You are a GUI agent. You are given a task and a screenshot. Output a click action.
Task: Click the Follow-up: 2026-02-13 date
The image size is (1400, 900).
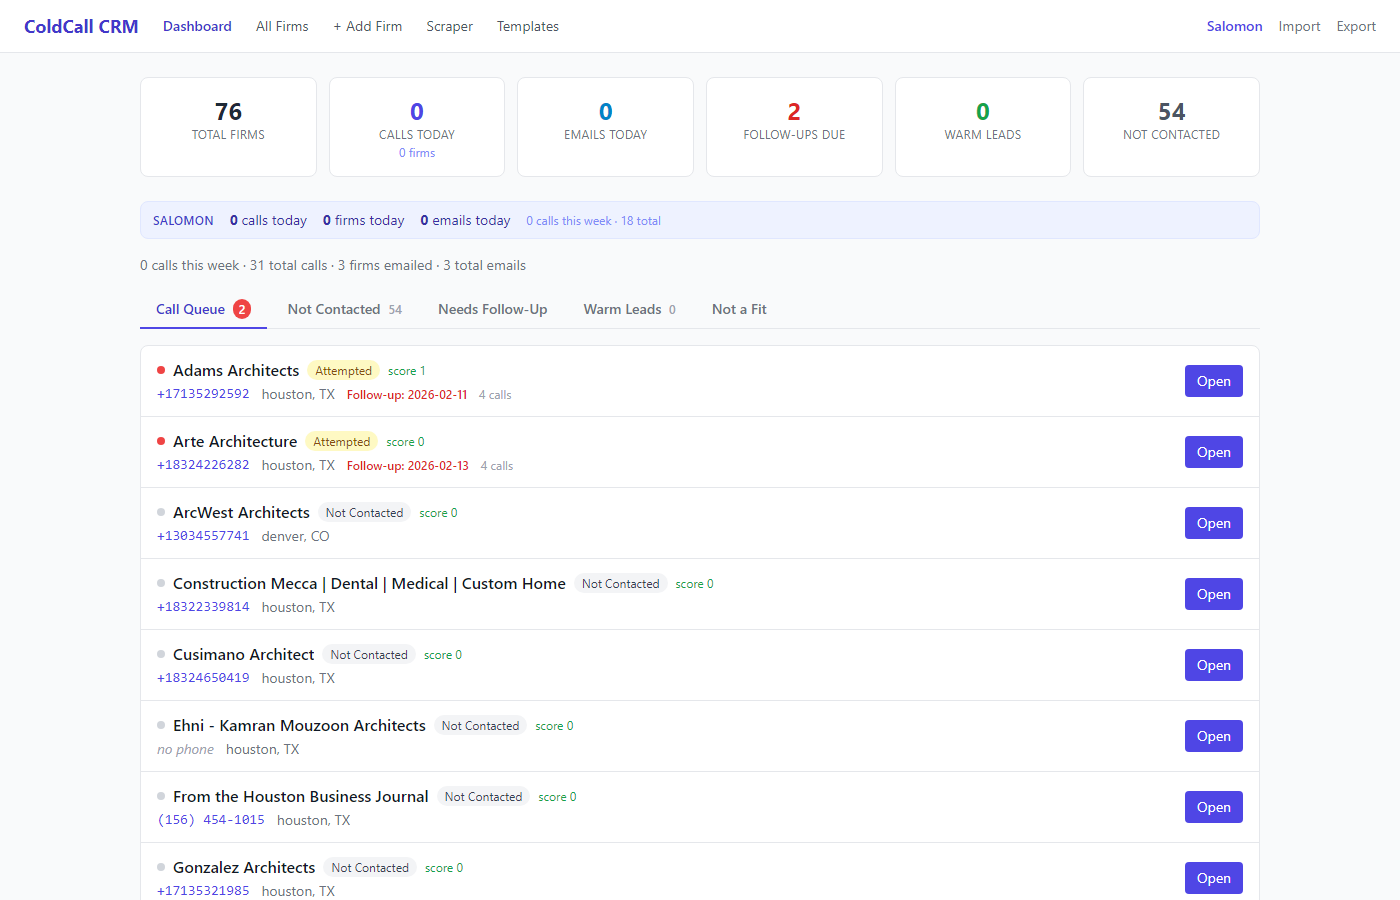pos(408,466)
